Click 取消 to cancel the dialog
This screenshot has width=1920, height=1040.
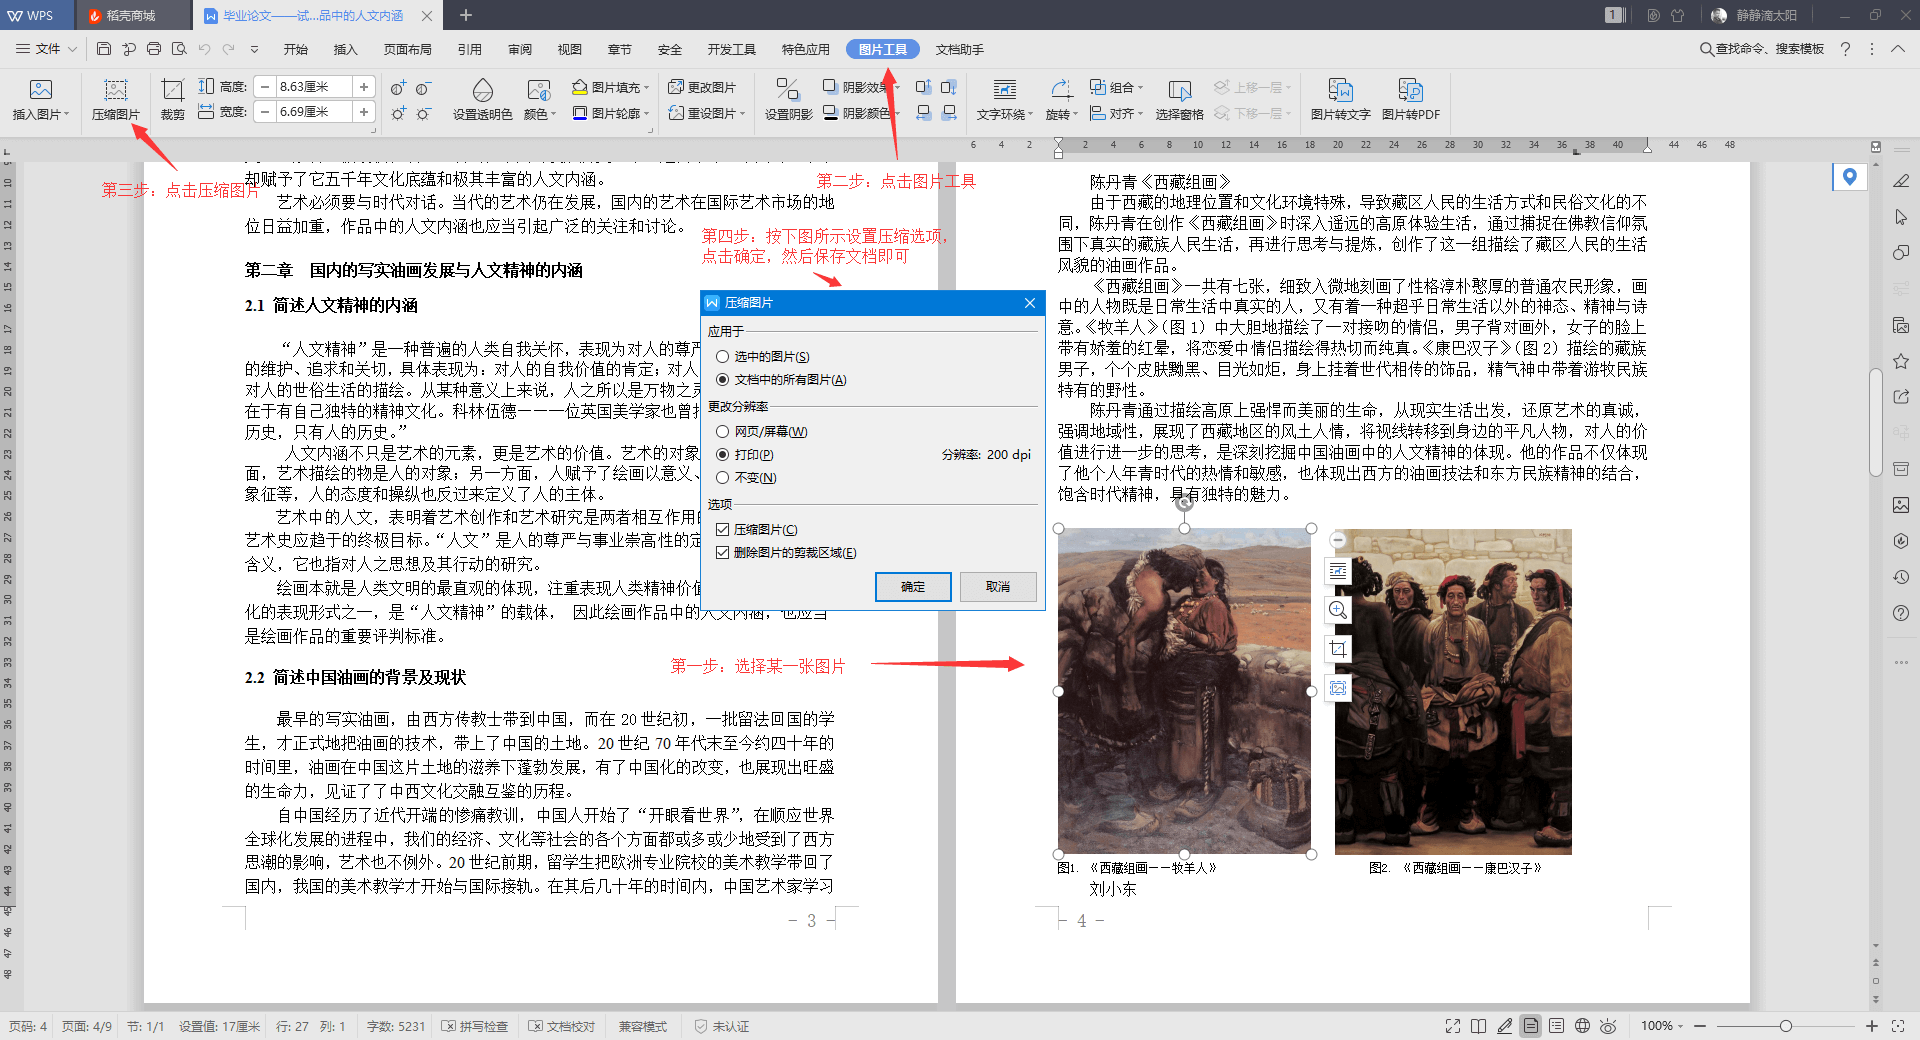[998, 587]
